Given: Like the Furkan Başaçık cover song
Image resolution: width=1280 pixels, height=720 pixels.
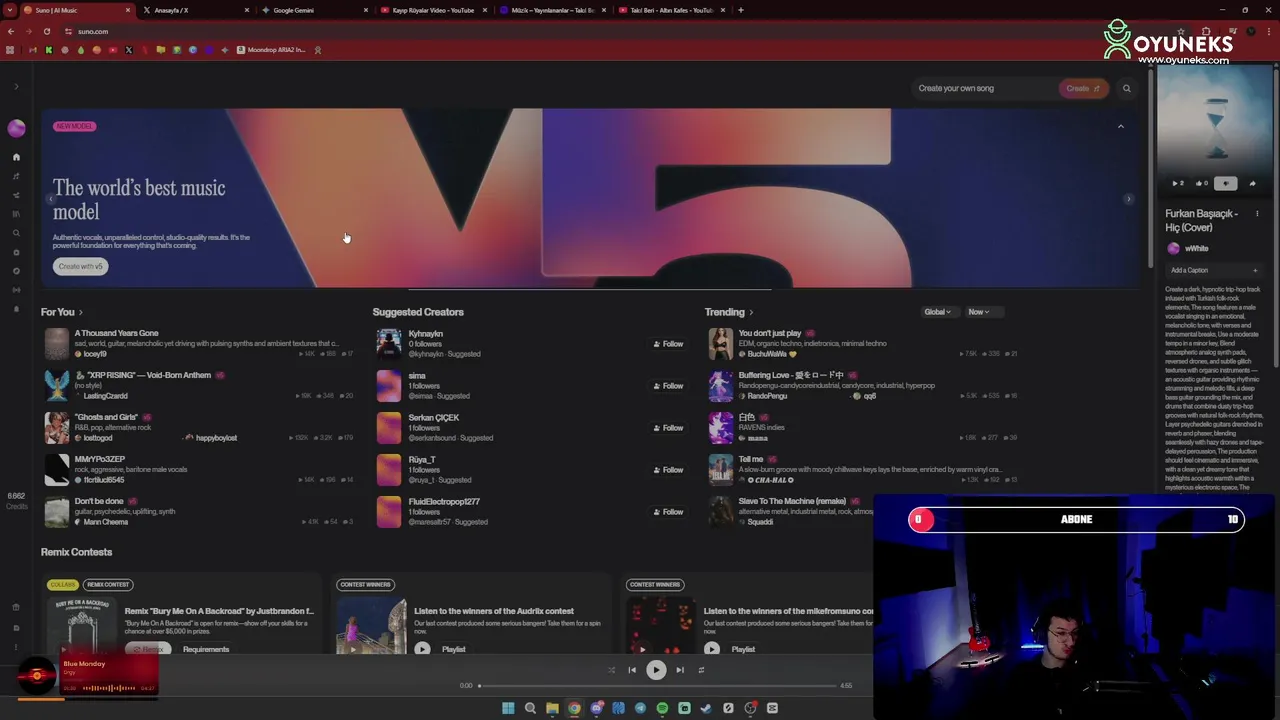Looking at the screenshot, I should [x=1201, y=183].
